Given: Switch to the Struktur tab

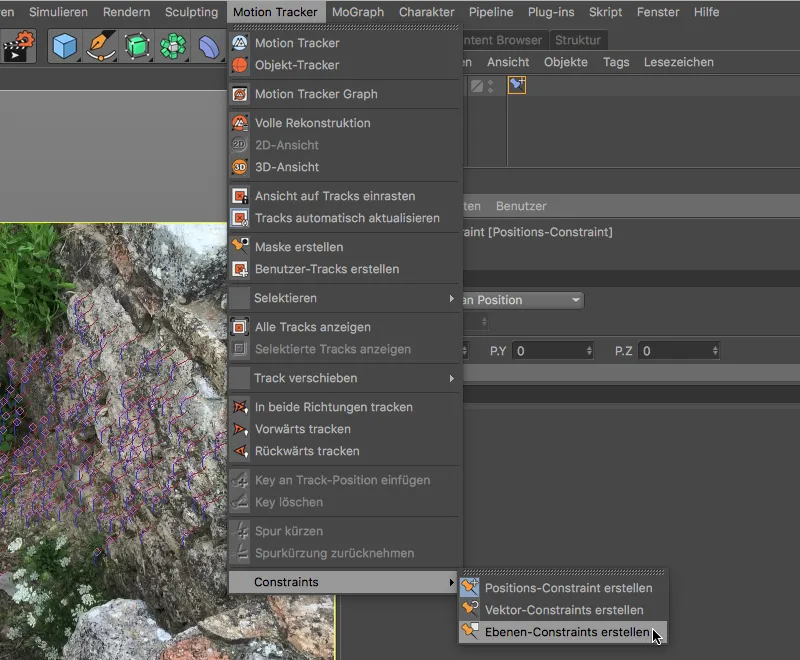Looking at the screenshot, I should [578, 40].
